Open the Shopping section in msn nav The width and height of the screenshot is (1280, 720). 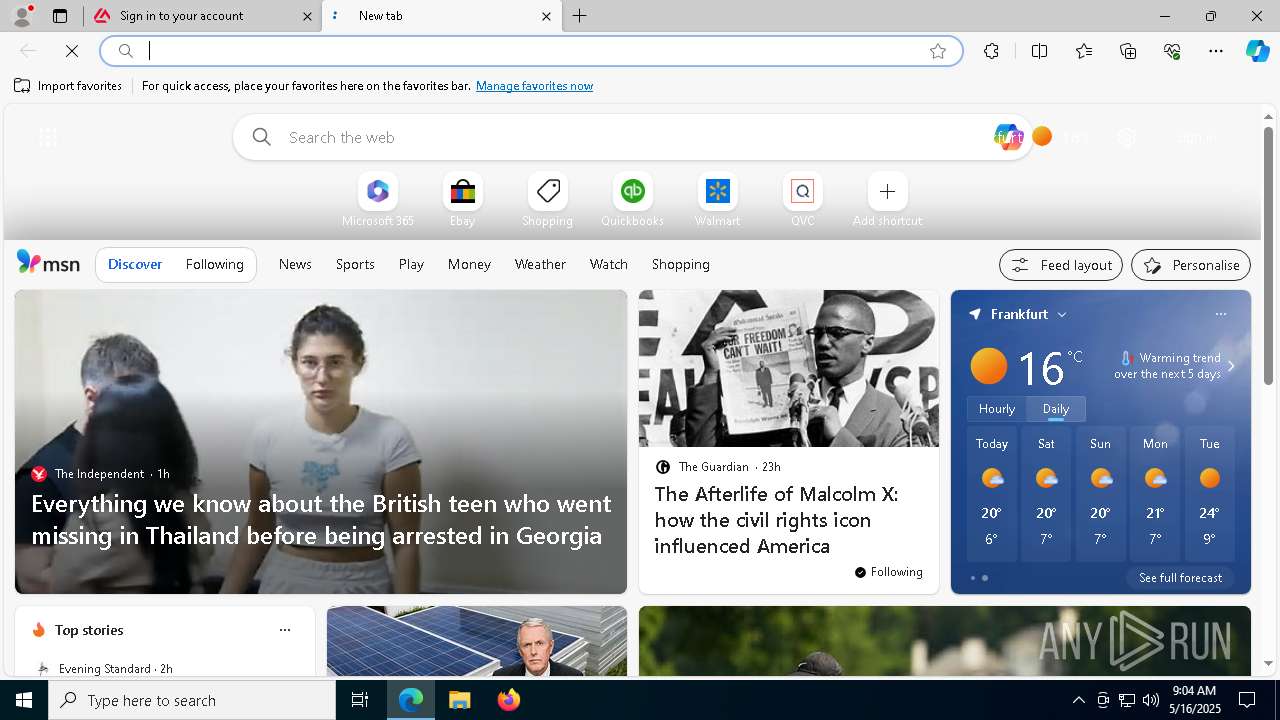681,264
